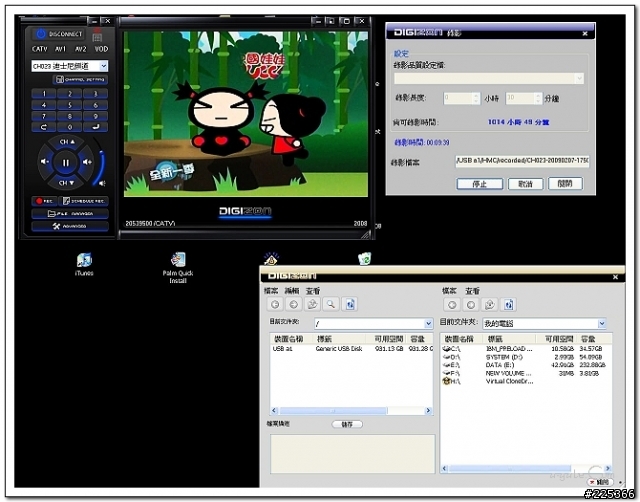
Task: Switch input source to AV1
Action: click(60, 49)
